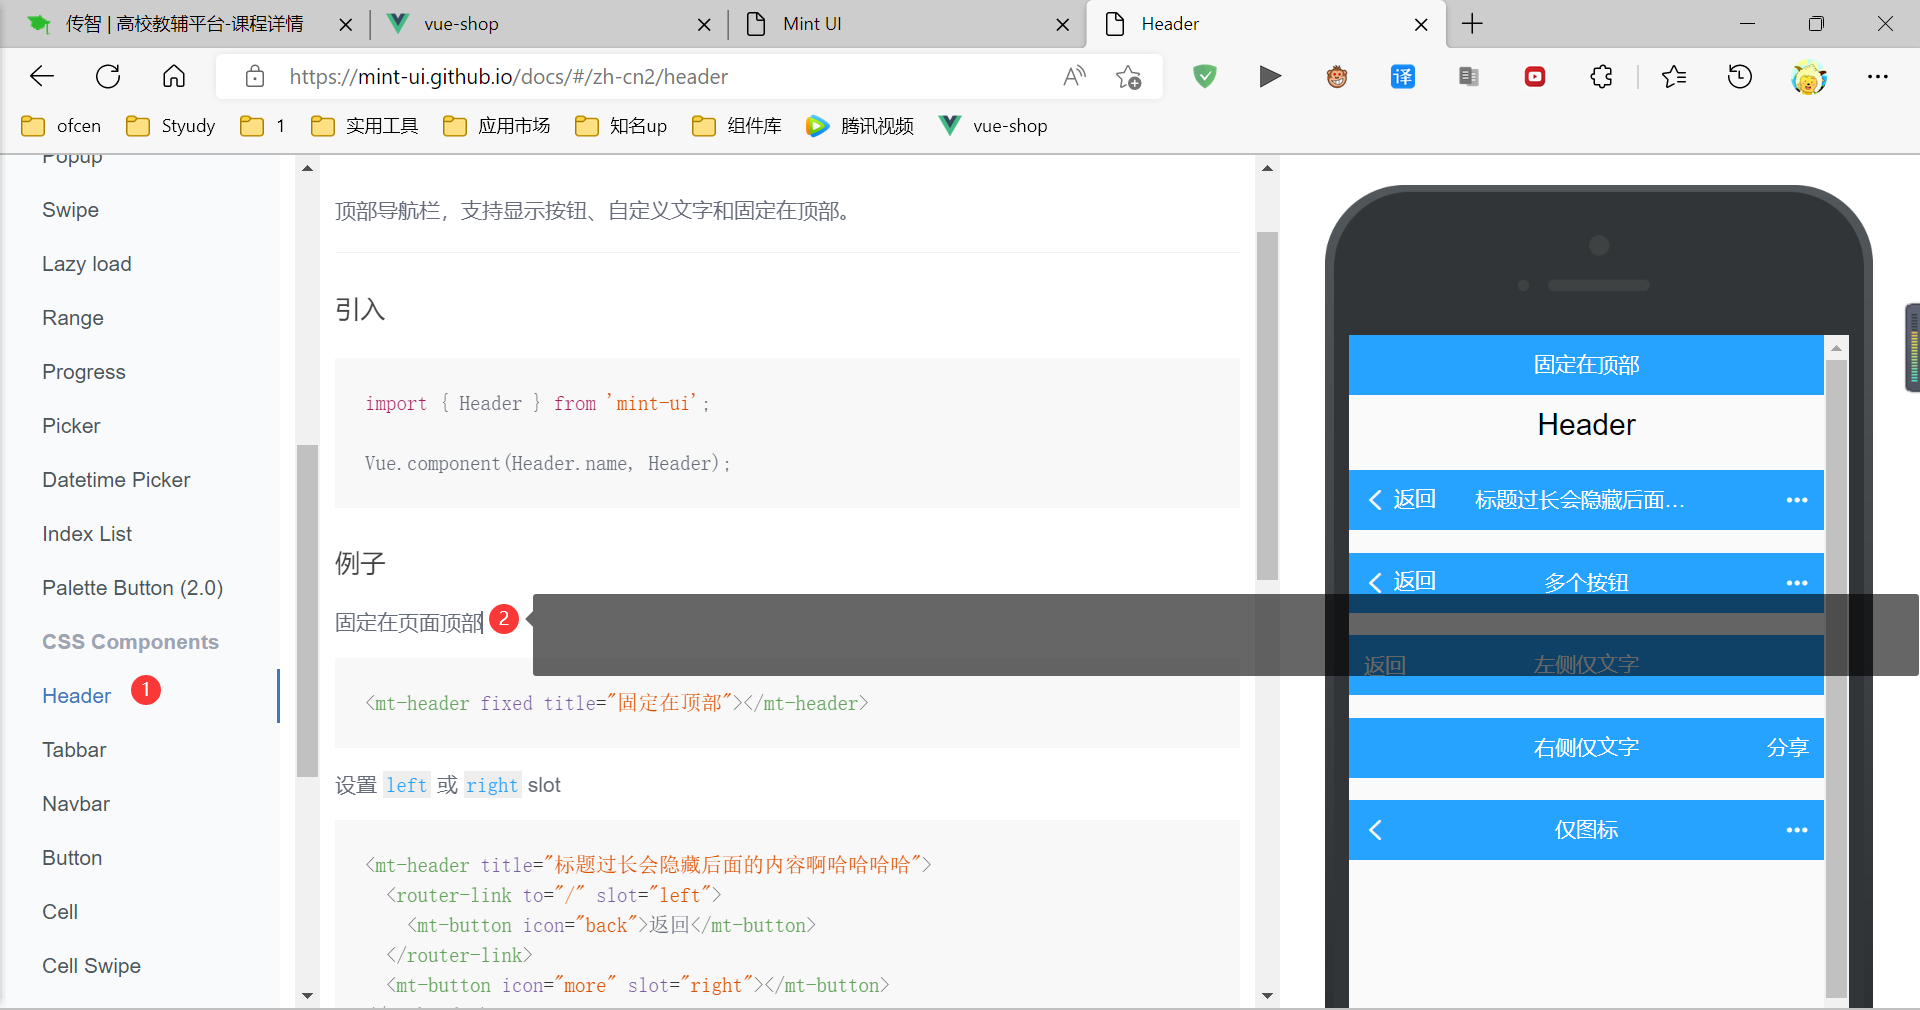The width and height of the screenshot is (1920, 1010).
Task: Open the ofcen bookmark folder
Action: 62,126
